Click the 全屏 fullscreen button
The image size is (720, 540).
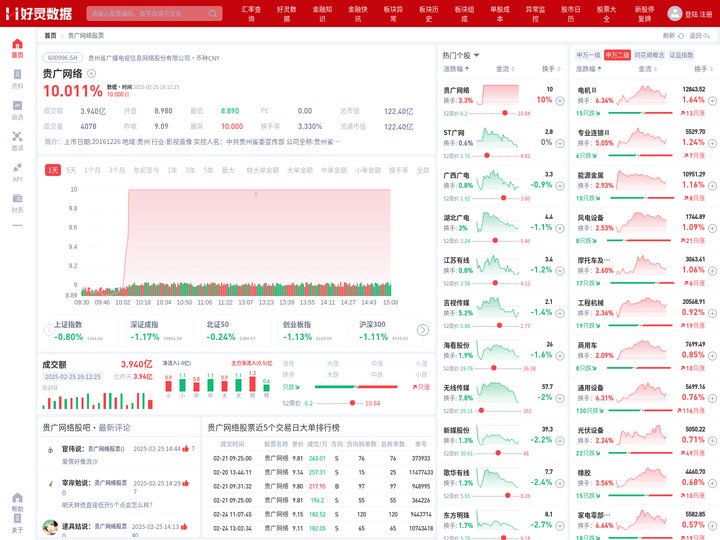pos(422,170)
